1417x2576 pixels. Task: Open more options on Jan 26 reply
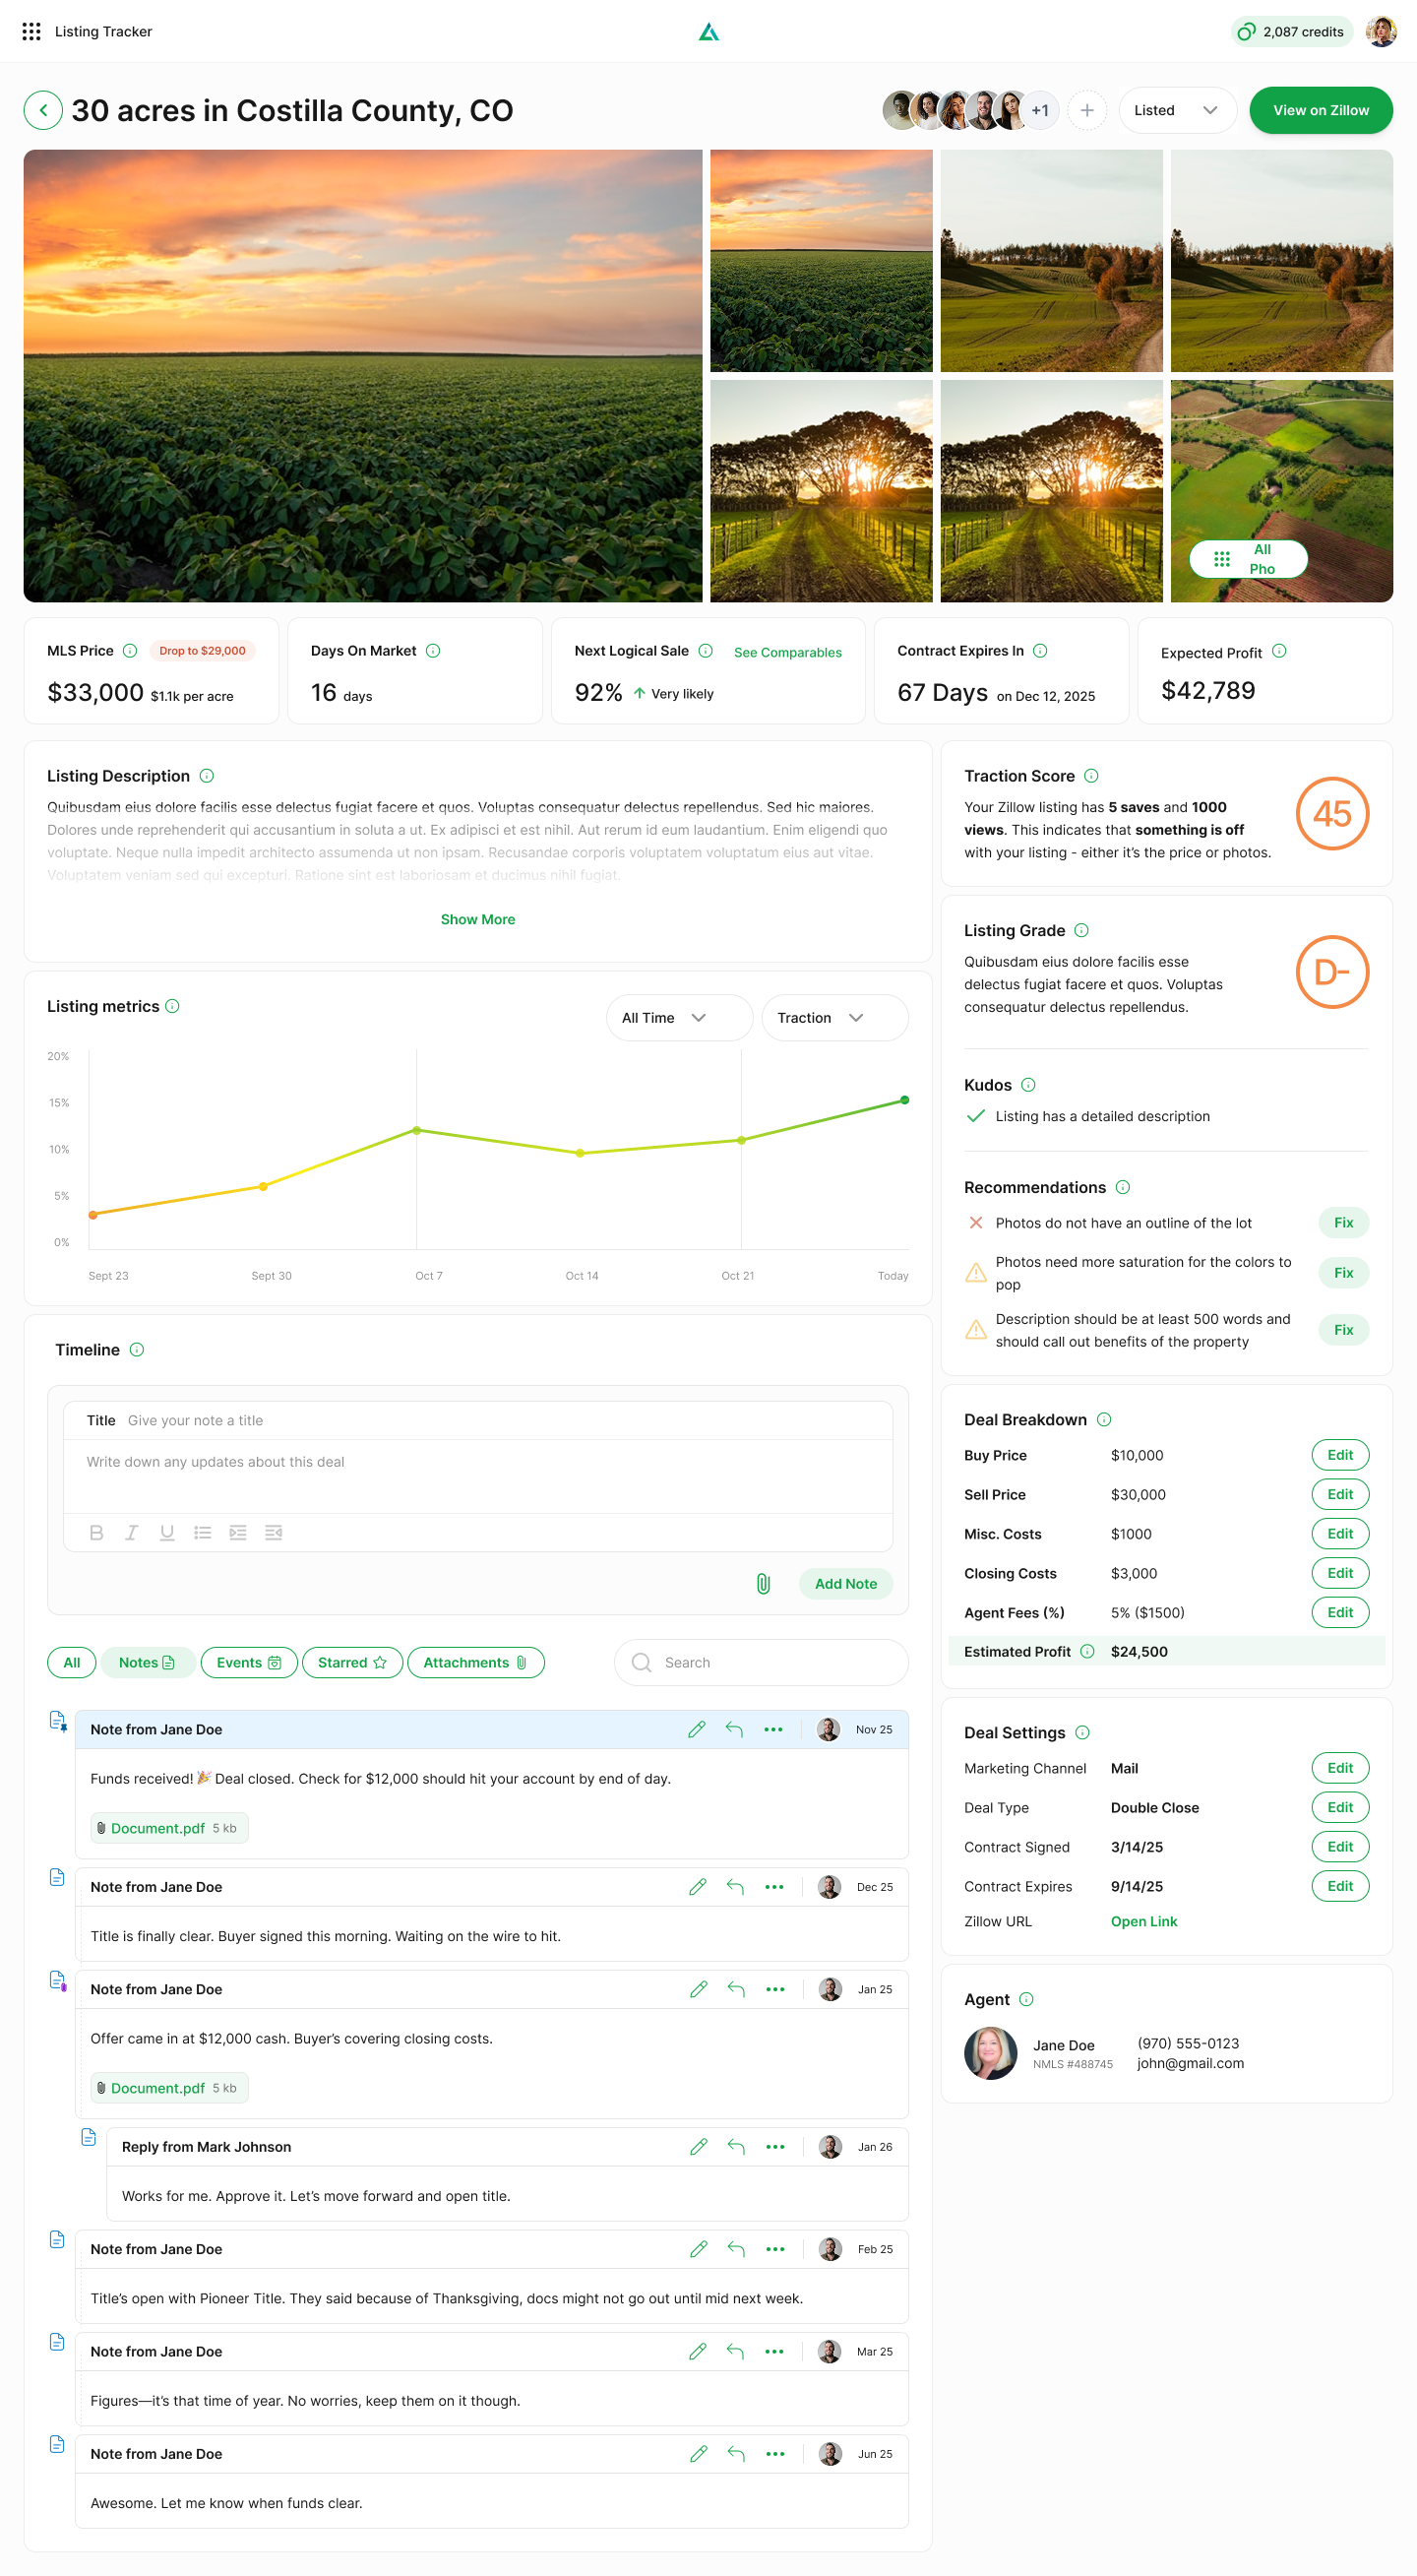point(775,2147)
